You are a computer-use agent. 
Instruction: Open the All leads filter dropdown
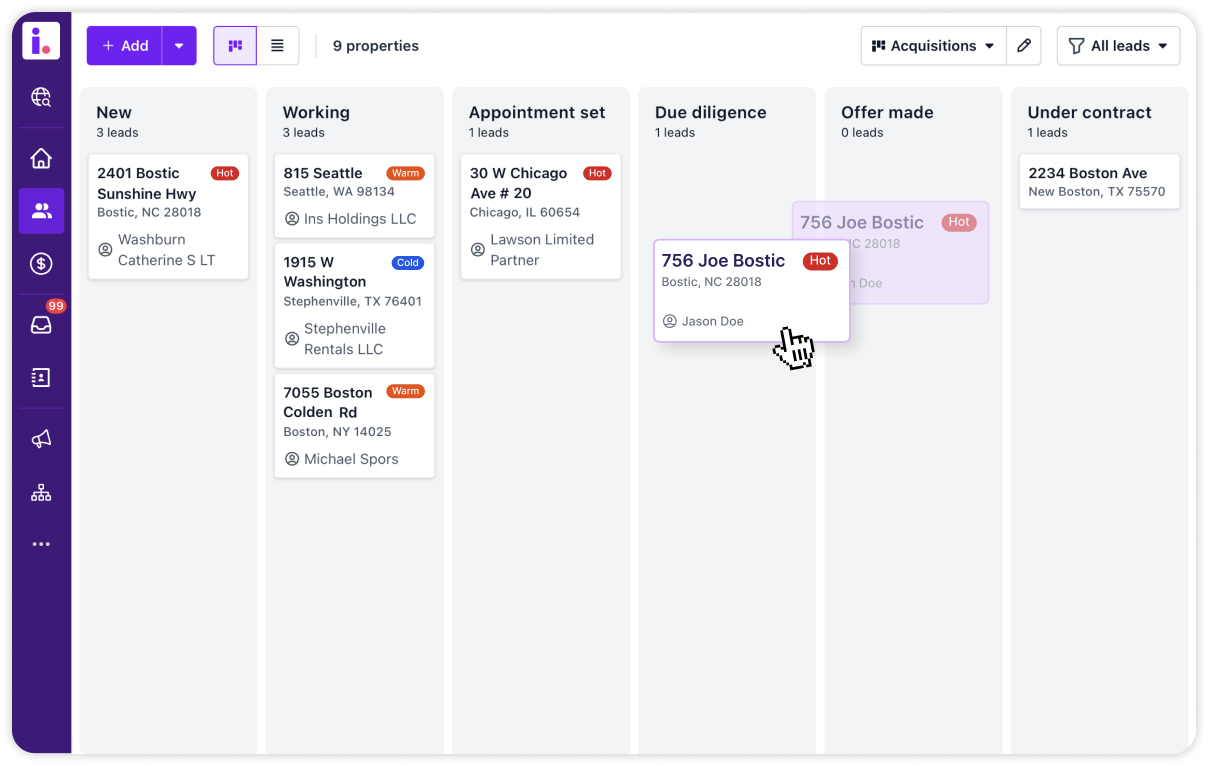coord(1118,46)
